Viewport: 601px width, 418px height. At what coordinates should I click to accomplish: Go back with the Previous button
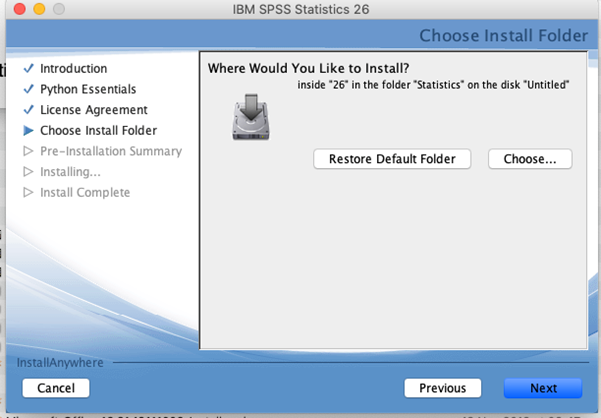[443, 388]
